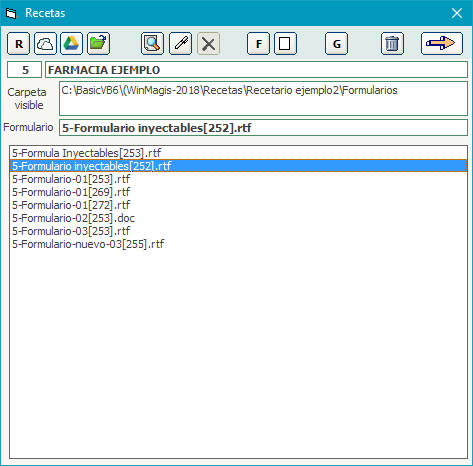Close the Recetas window
Viewport: 473px width, 466px height.
pos(457,13)
